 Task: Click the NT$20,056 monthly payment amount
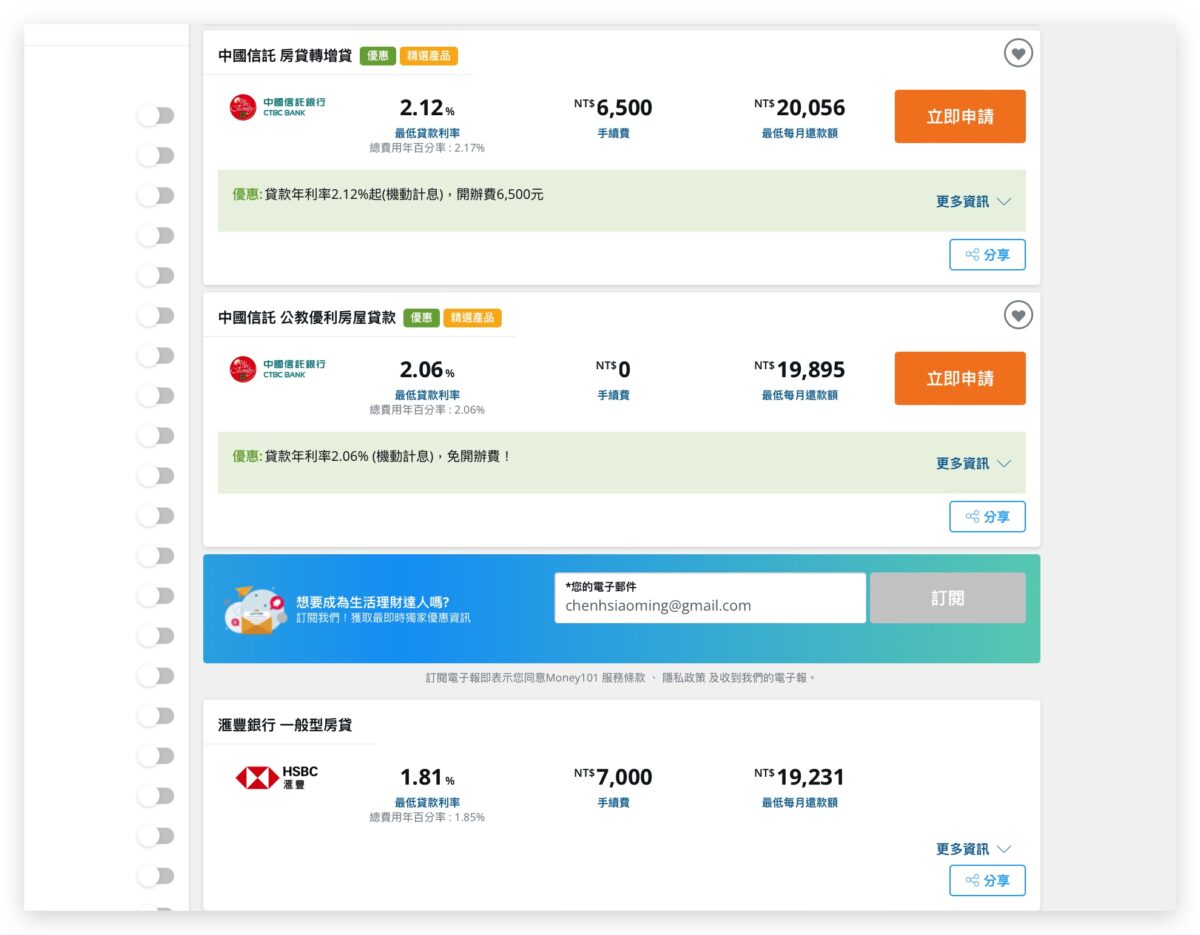click(x=799, y=107)
